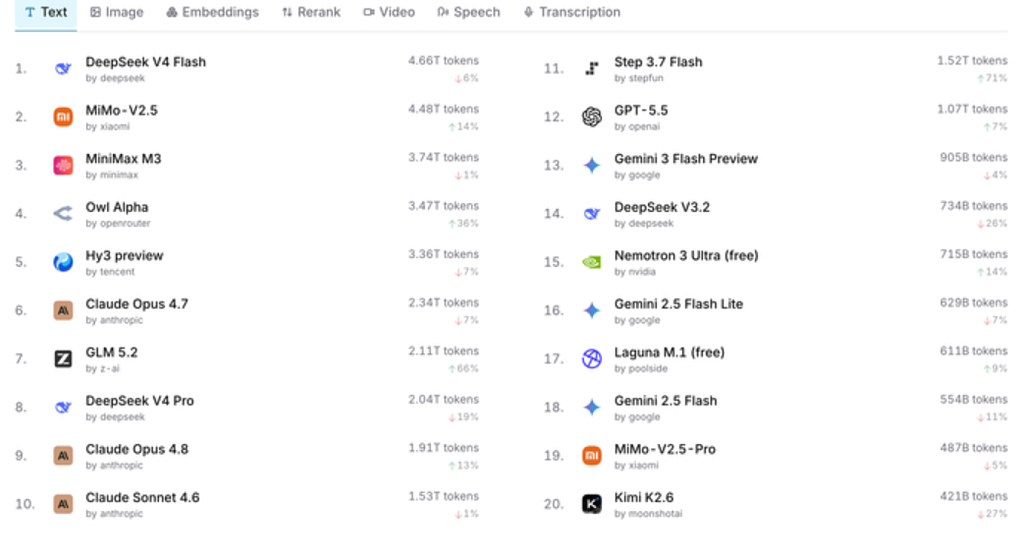Image resolution: width=1024 pixels, height=537 pixels.
Task: Open the MiMo-V2.5-Pro model link
Action: [665, 449]
